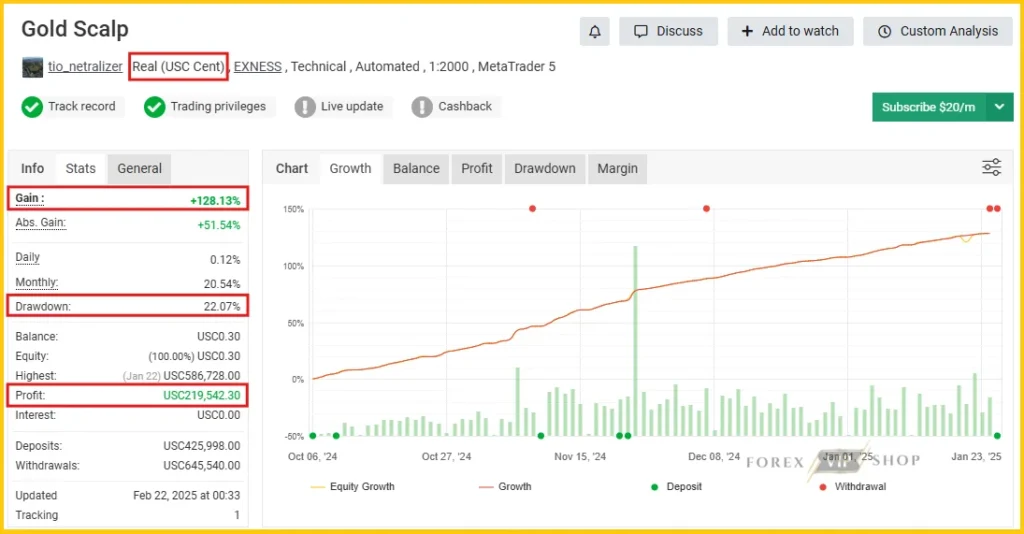Select the Growth chart tab
This screenshot has height=534, width=1024.
[350, 168]
